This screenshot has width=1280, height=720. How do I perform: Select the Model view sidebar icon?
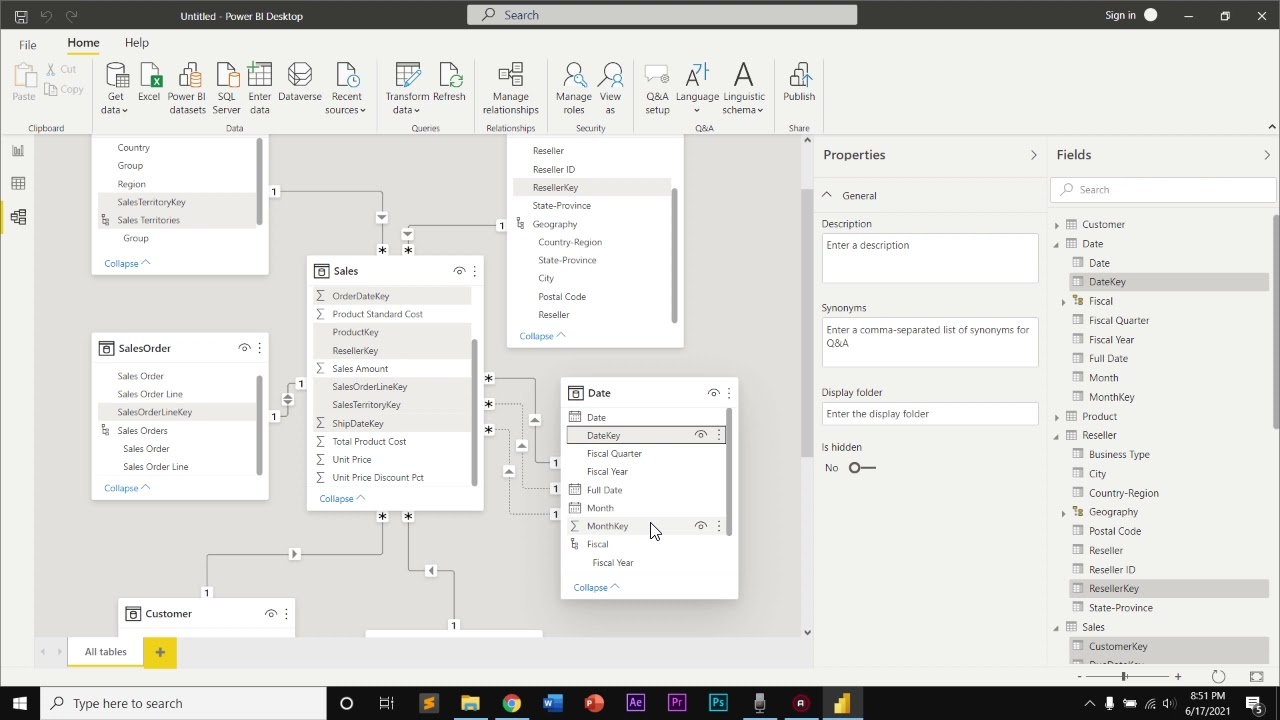tap(17, 217)
